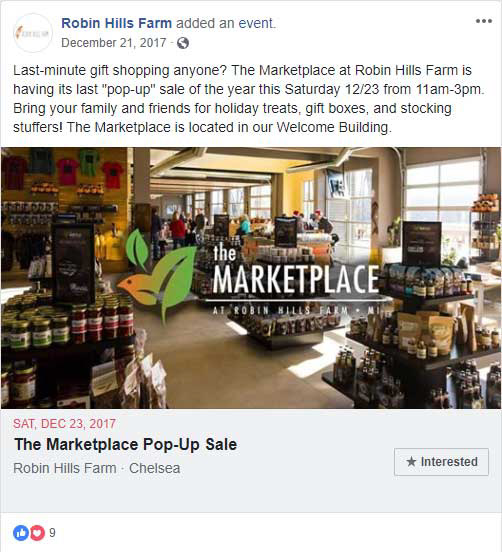Click the jars display in the event photo

pyautogui.click(x=68, y=322)
